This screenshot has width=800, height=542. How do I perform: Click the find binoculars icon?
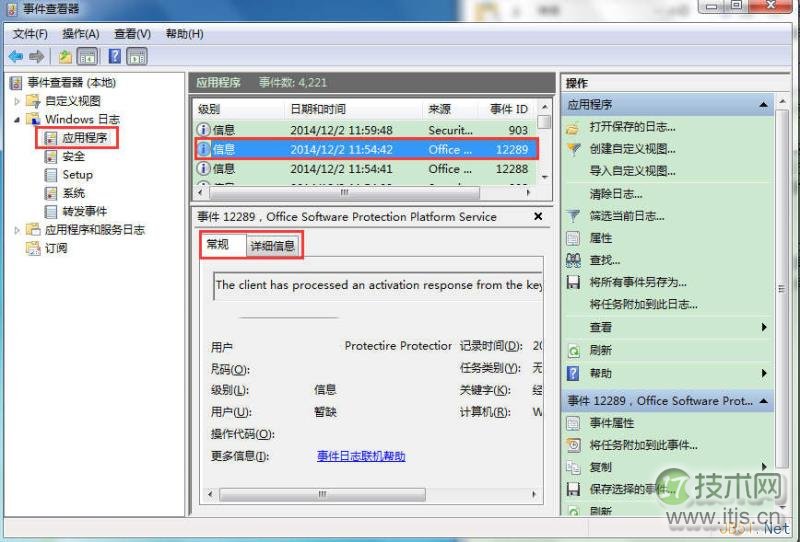pyautogui.click(x=573, y=260)
